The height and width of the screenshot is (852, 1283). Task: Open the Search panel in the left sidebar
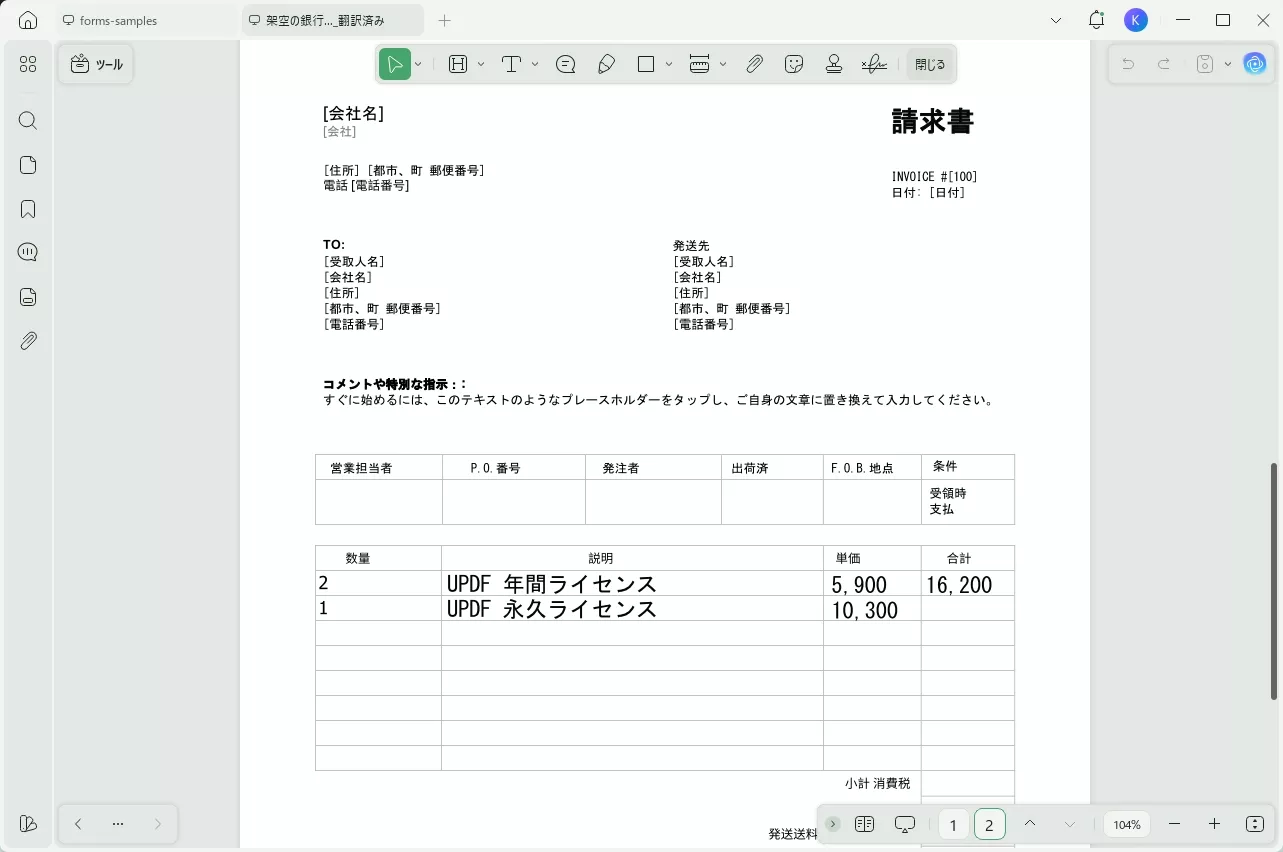point(27,120)
